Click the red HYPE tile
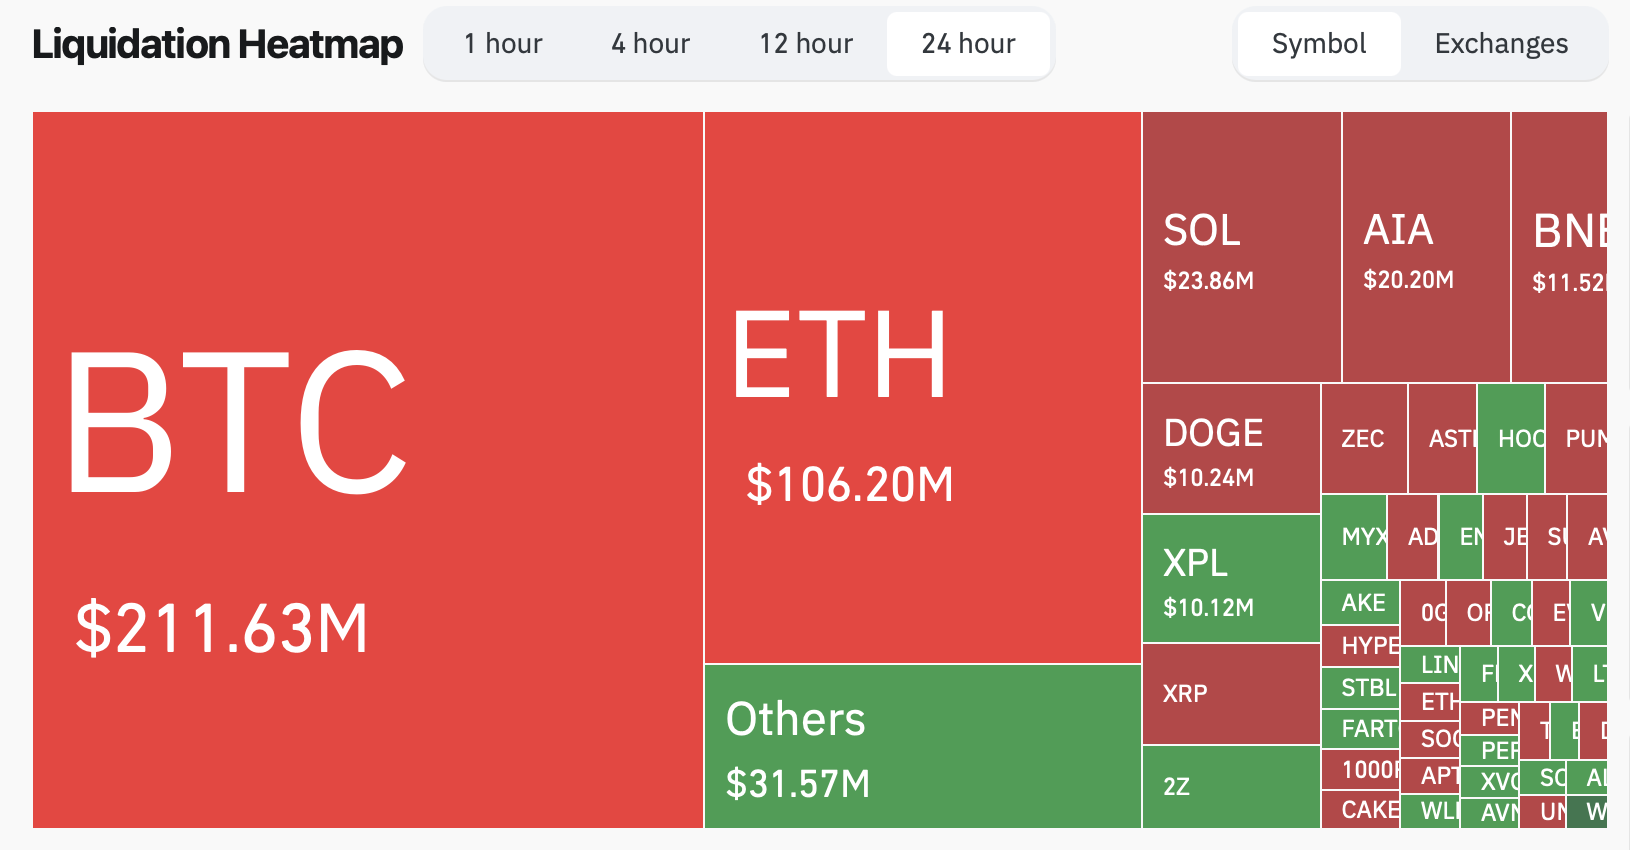Screen dimensions: 1630x850 tap(1360, 646)
